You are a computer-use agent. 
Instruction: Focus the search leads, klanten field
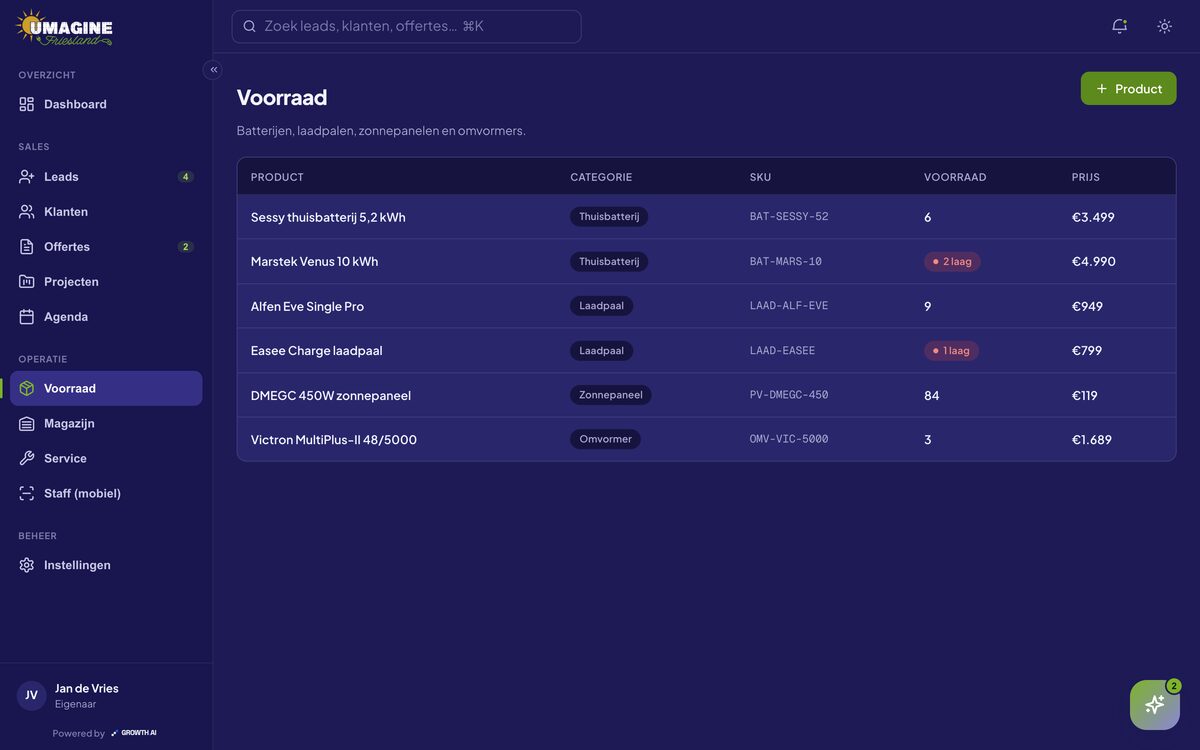(x=406, y=26)
